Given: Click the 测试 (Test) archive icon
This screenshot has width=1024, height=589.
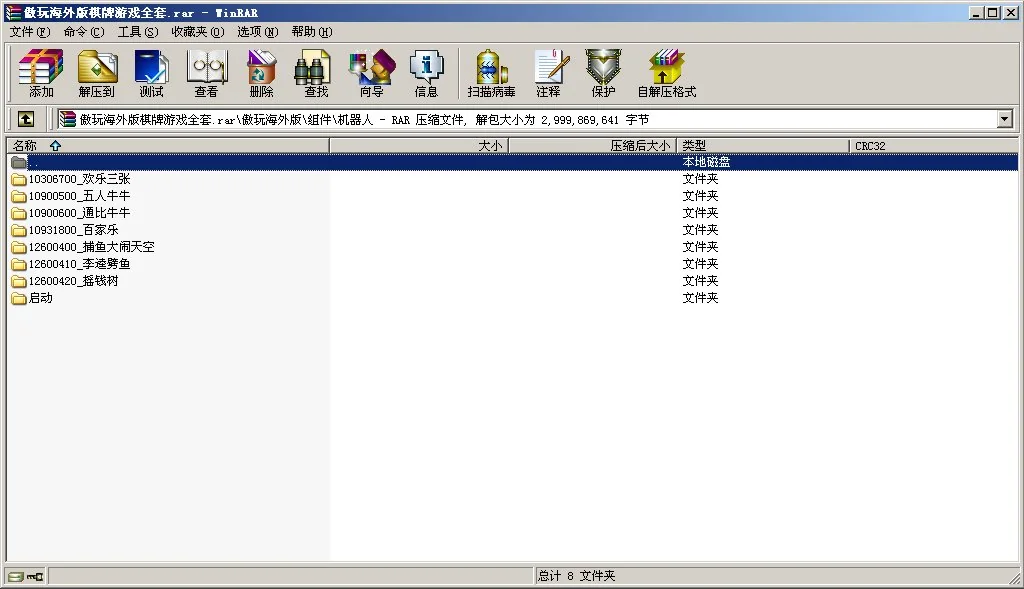Looking at the screenshot, I should point(151,73).
